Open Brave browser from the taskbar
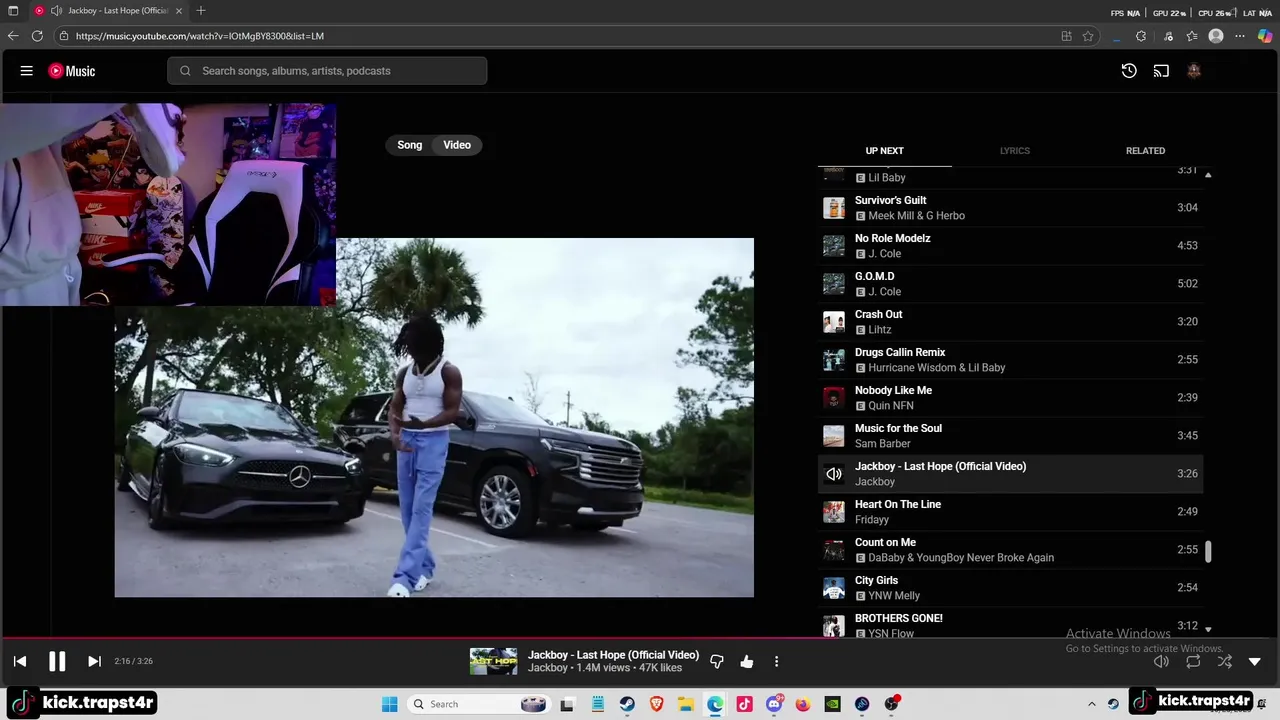 pyautogui.click(x=656, y=704)
